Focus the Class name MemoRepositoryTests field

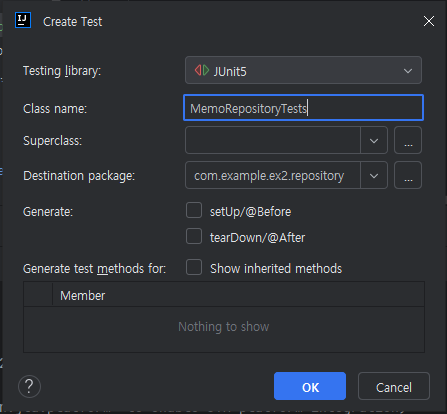pos(303,108)
